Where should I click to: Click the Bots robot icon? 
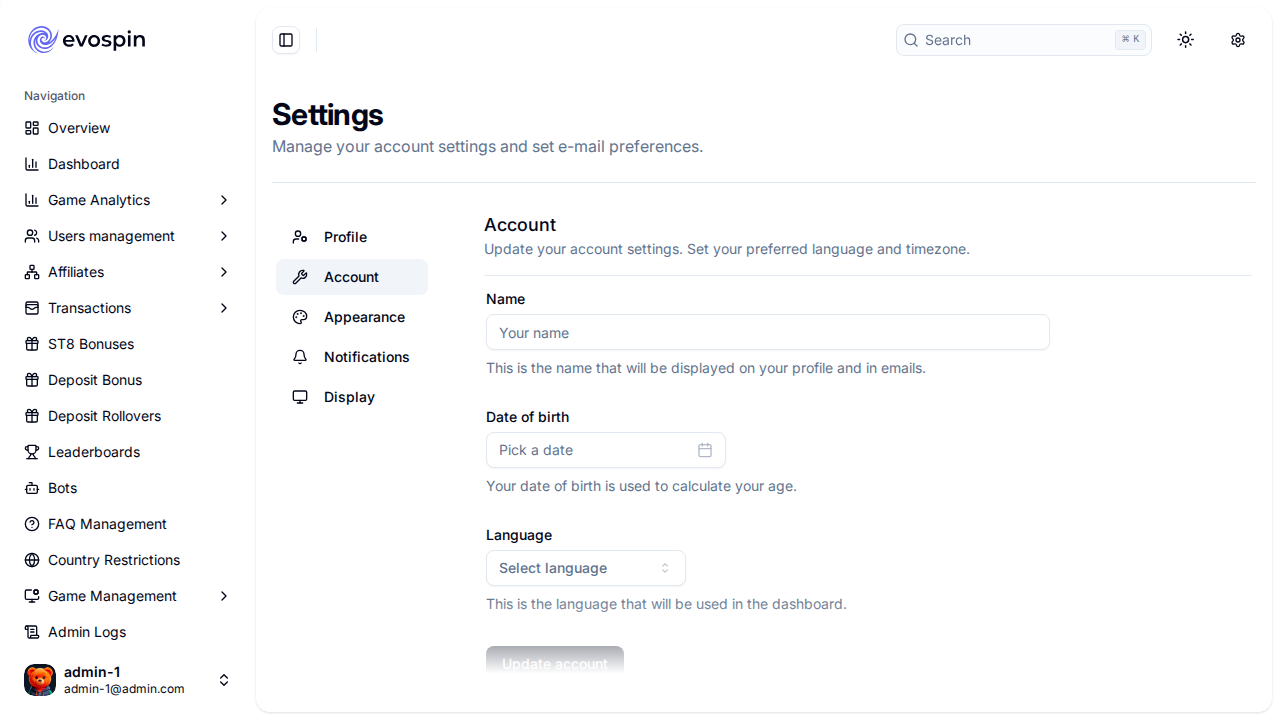click(x=32, y=488)
